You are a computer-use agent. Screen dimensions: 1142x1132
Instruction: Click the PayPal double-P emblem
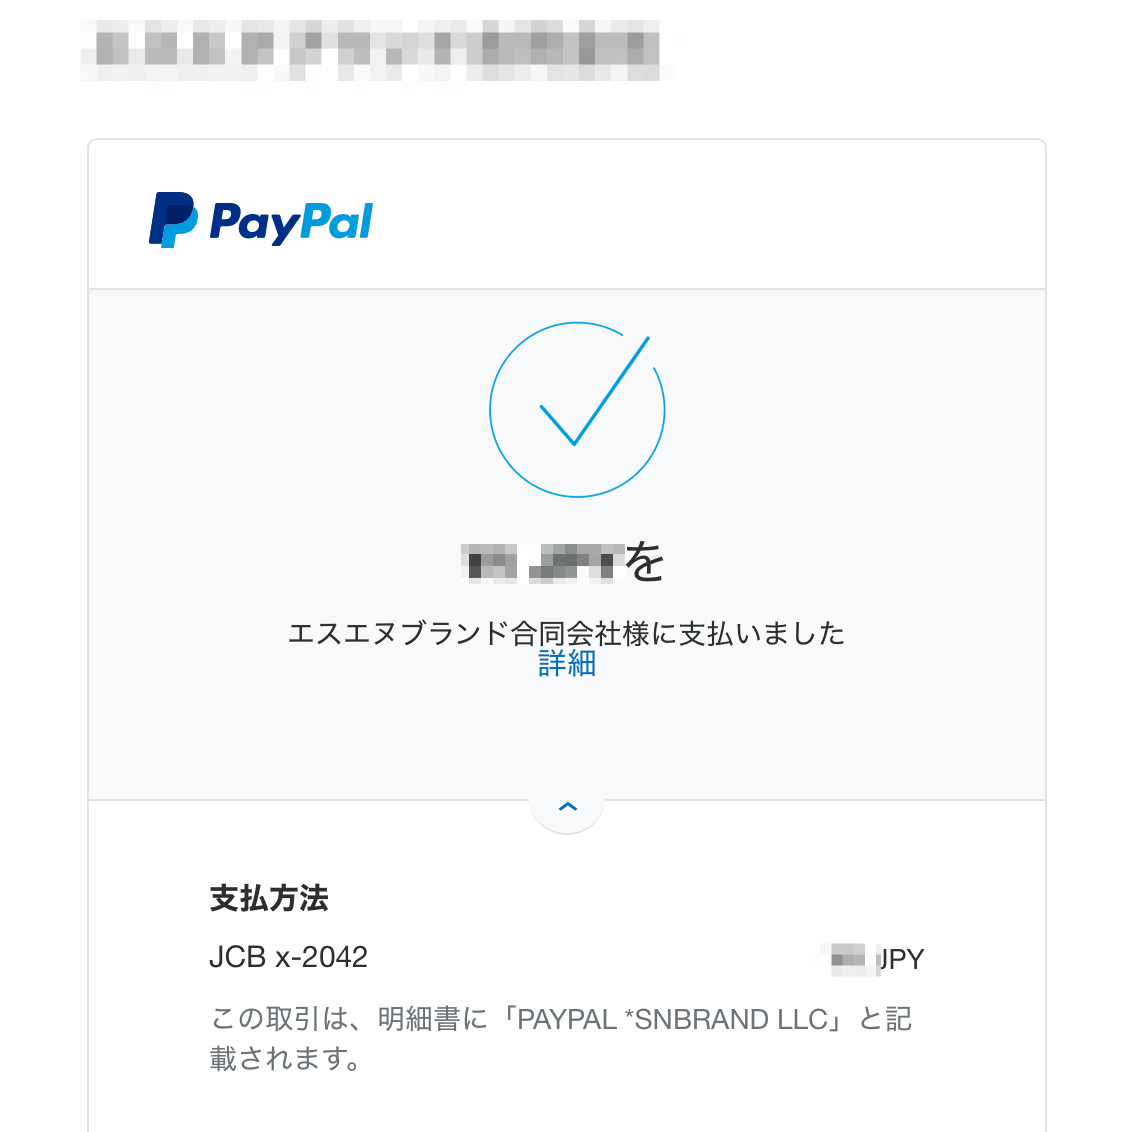click(x=173, y=220)
